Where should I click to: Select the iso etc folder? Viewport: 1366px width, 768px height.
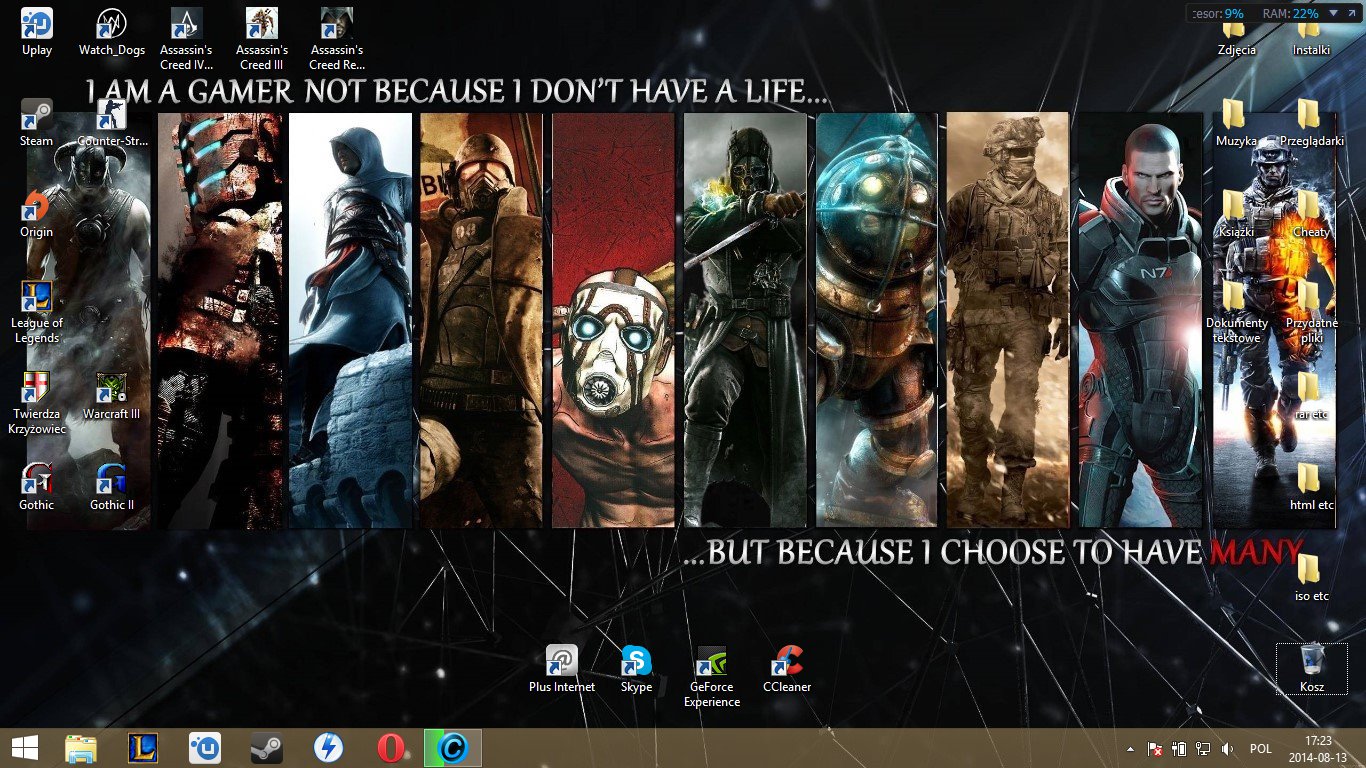pos(1312,578)
